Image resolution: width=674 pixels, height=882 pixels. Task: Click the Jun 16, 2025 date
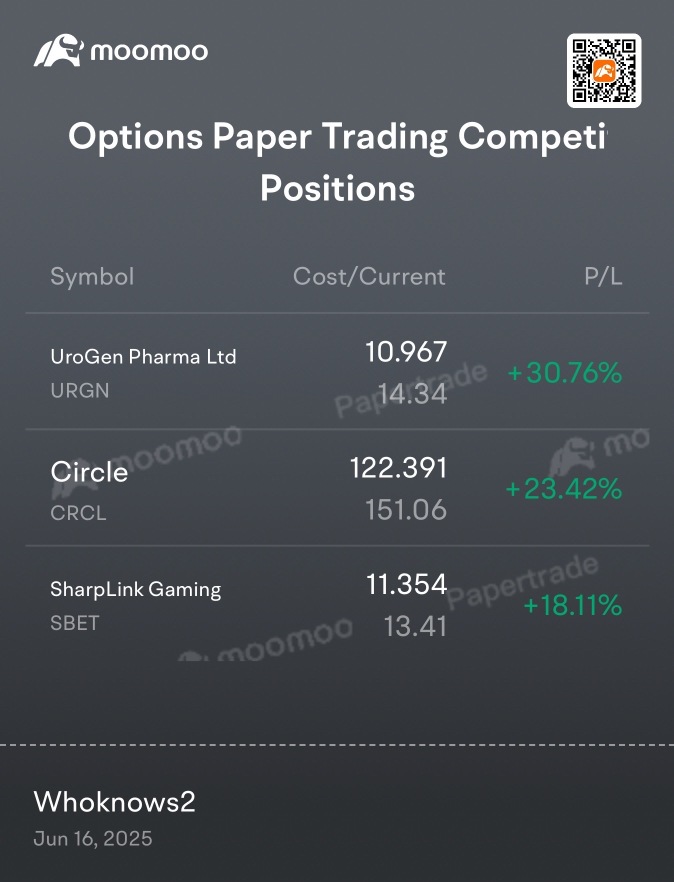coord(93,838)
